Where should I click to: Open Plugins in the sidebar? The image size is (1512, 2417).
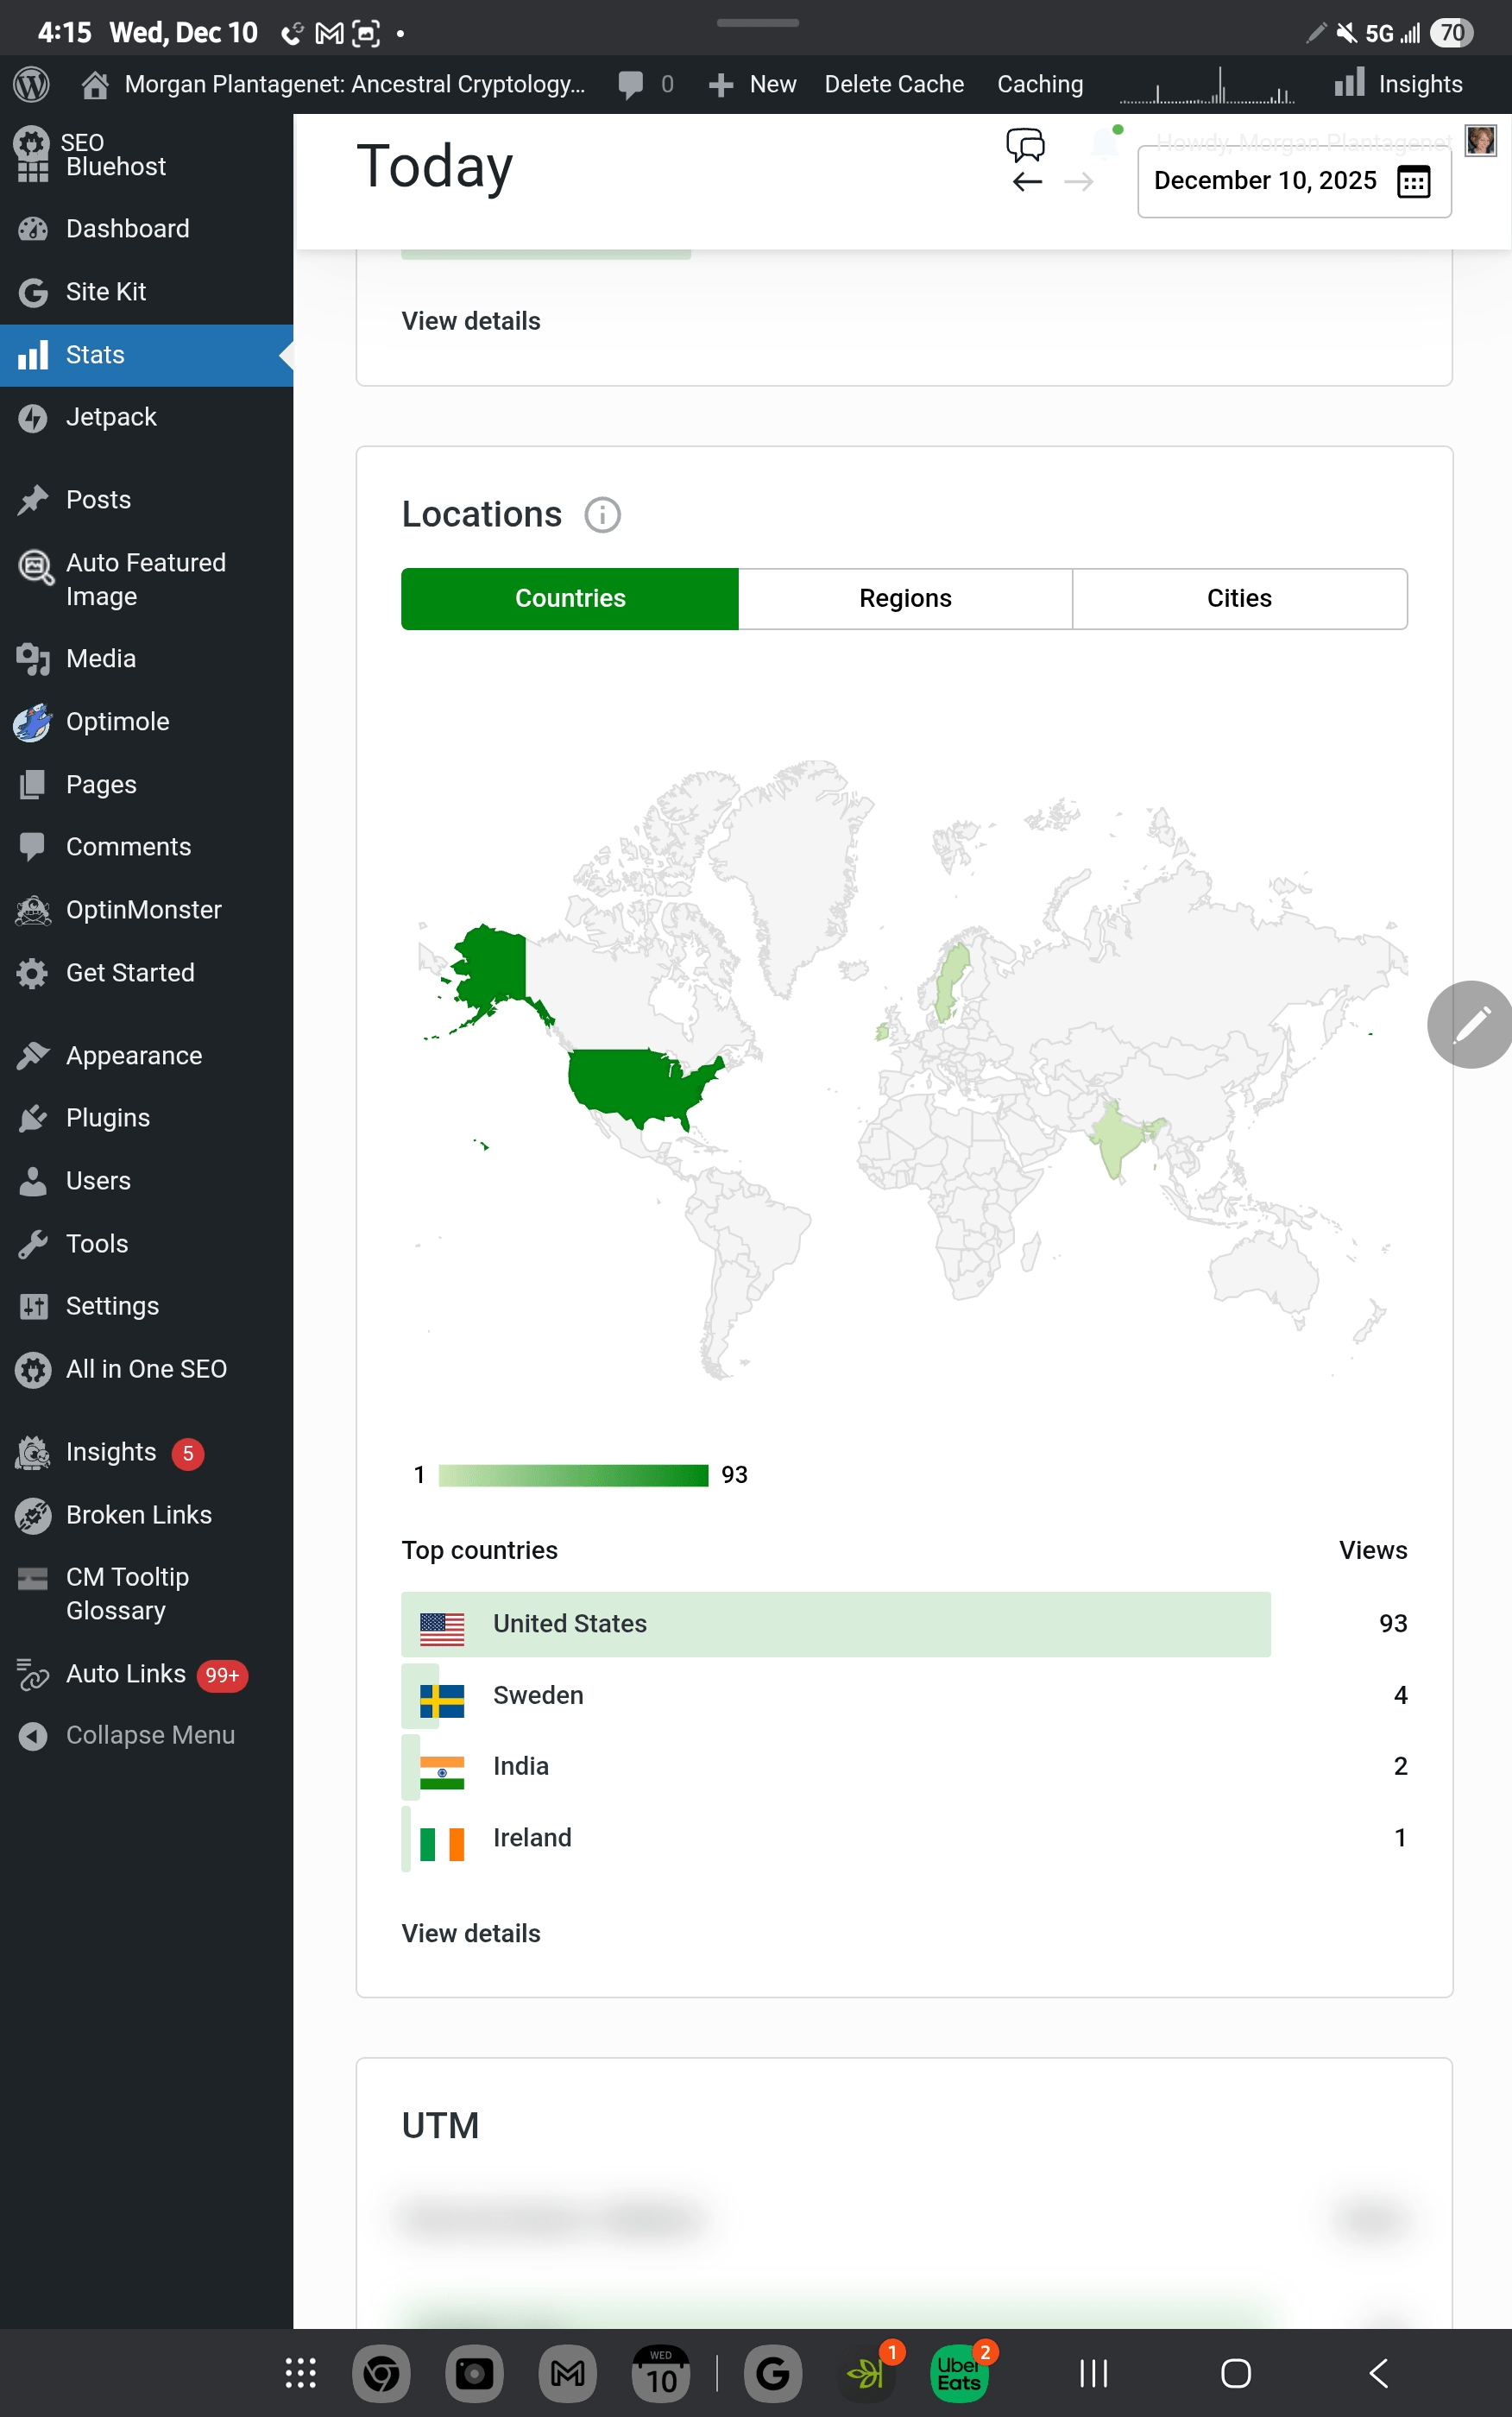108,1118
